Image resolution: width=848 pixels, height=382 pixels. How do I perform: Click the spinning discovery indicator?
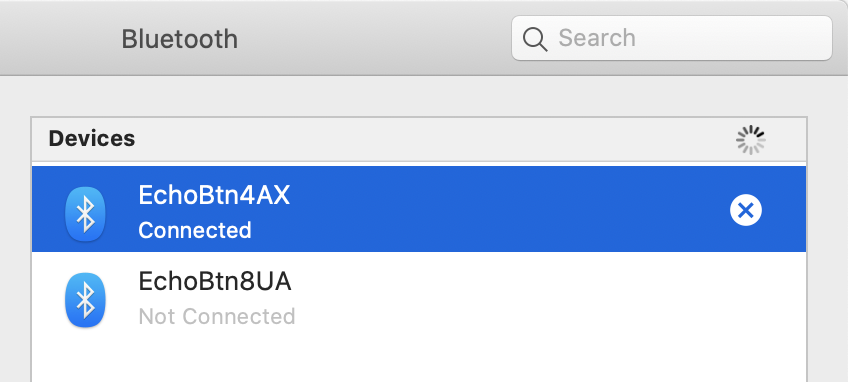pos(751,140)
